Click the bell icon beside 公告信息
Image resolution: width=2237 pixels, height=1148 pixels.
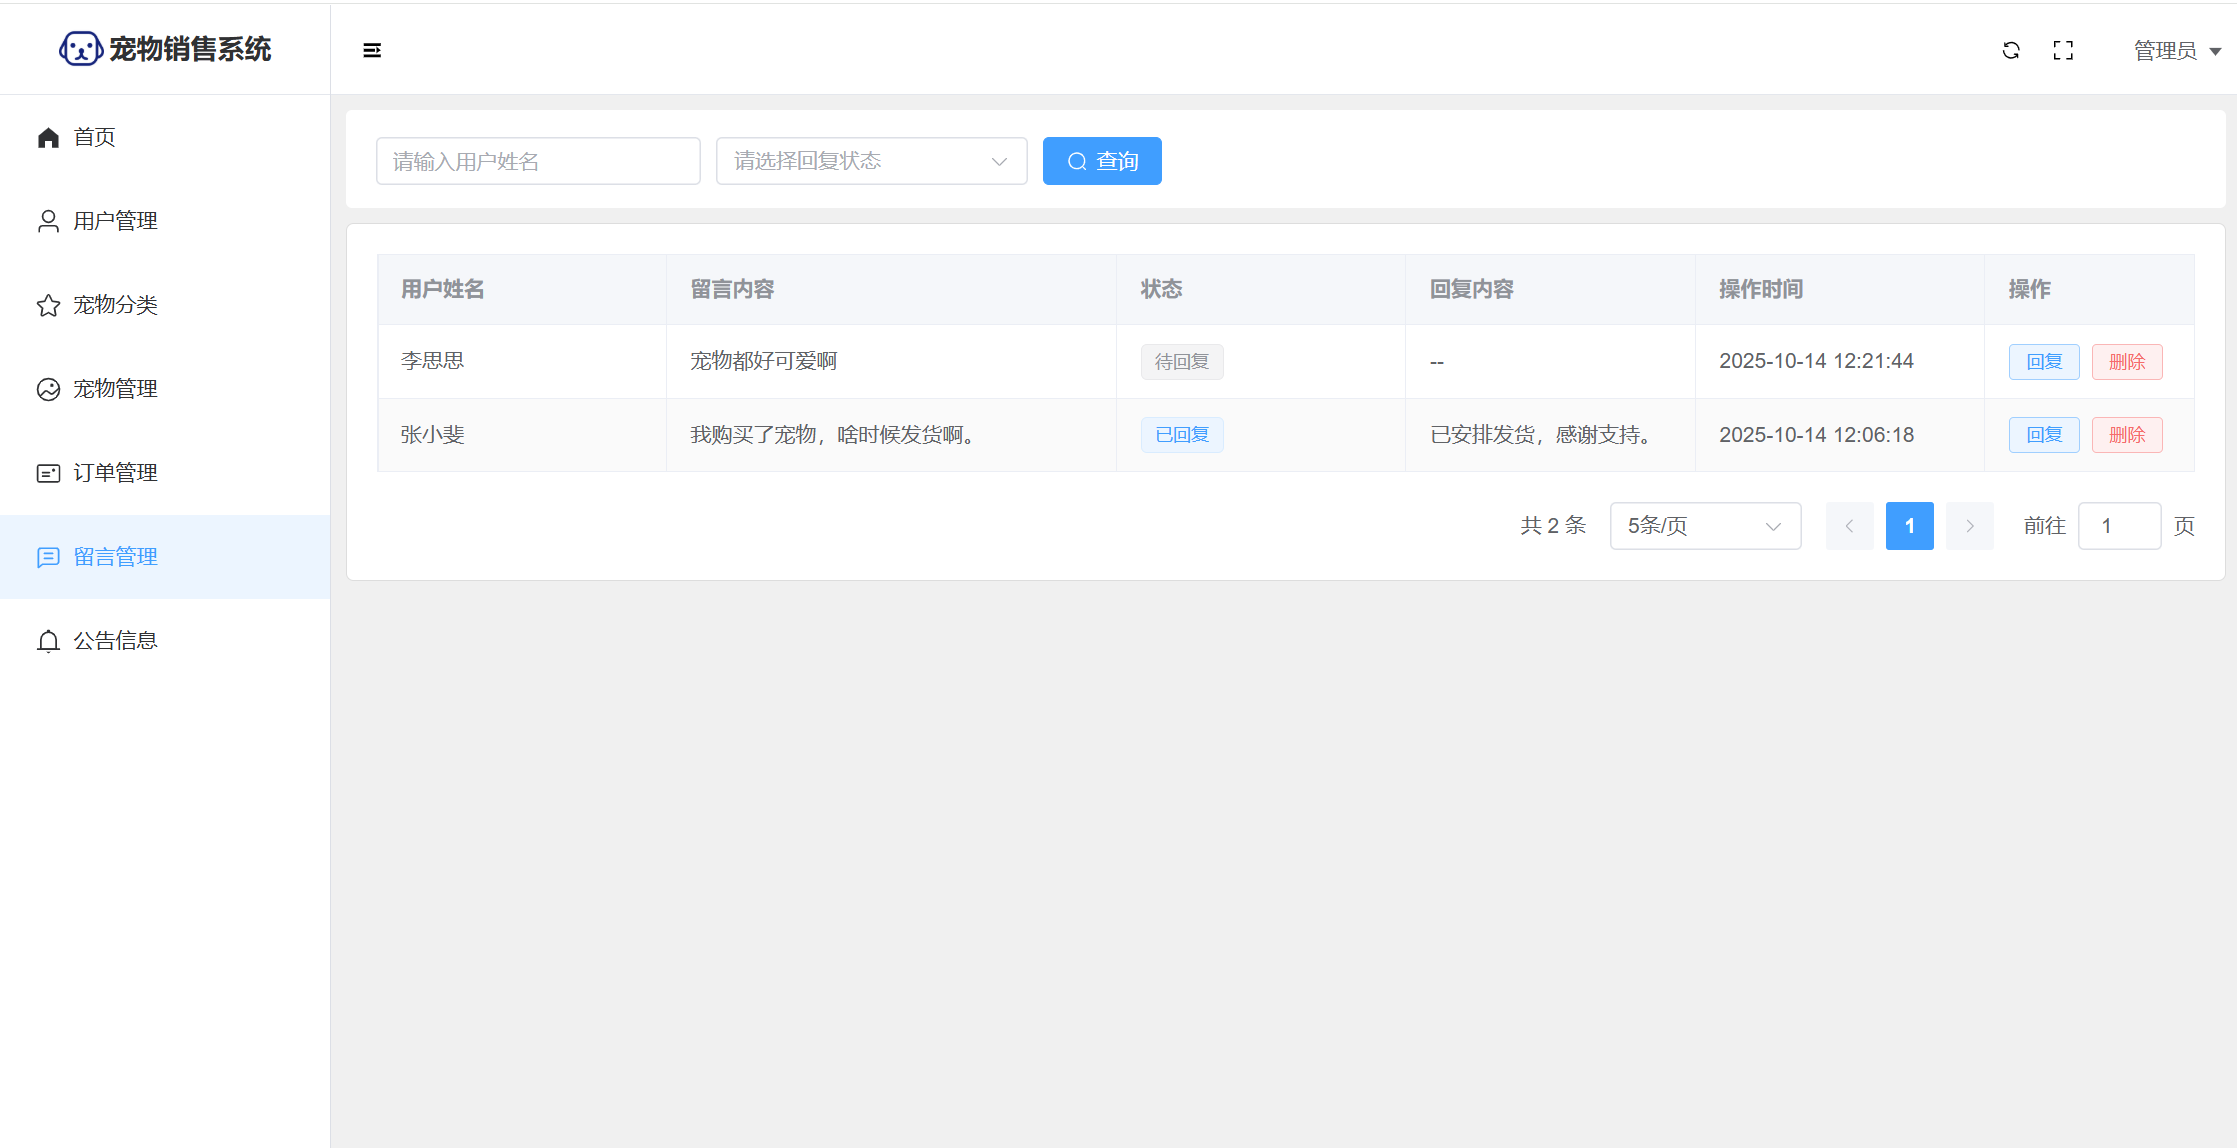click(x=48, y=641)
